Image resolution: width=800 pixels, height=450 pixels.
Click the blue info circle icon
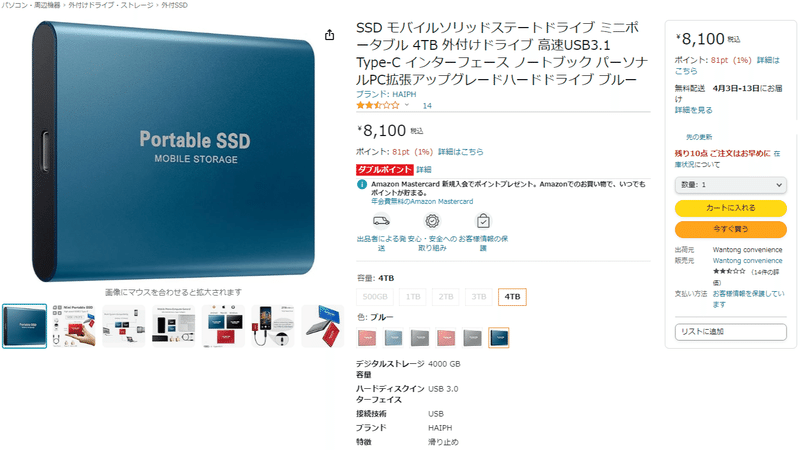click(362, 184)
